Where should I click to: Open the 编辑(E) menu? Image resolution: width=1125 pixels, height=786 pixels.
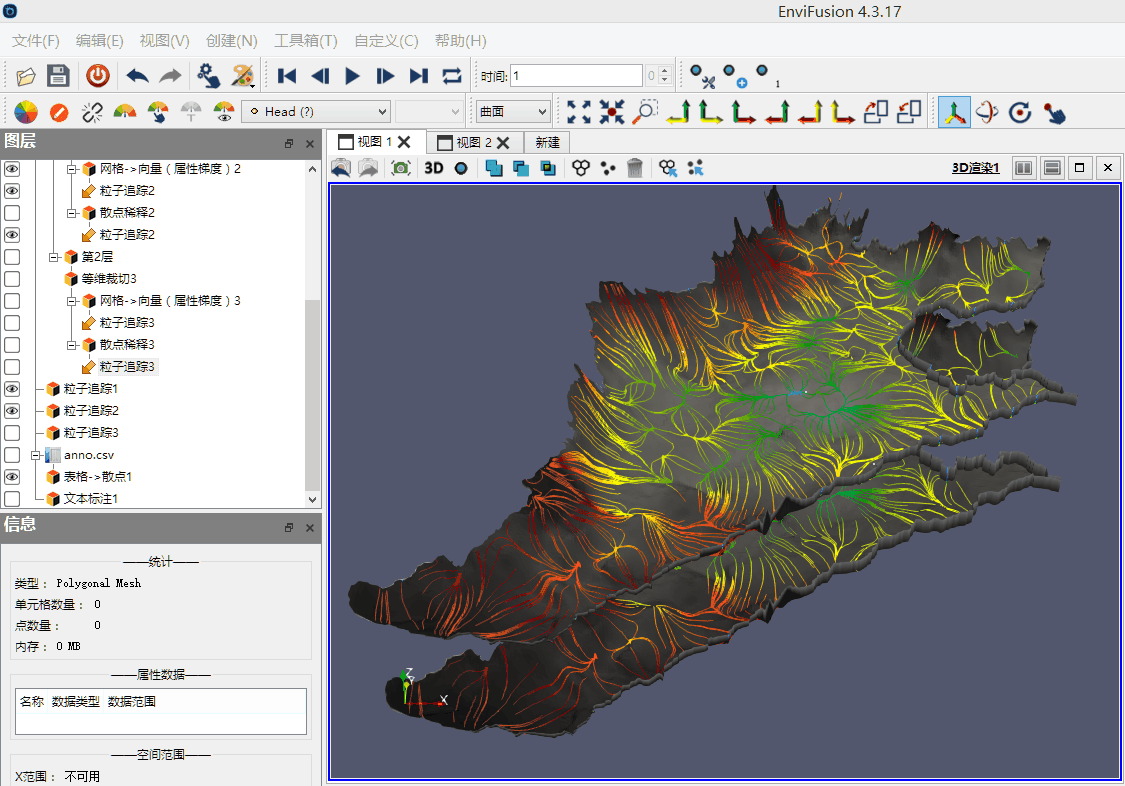click(99, 41)
